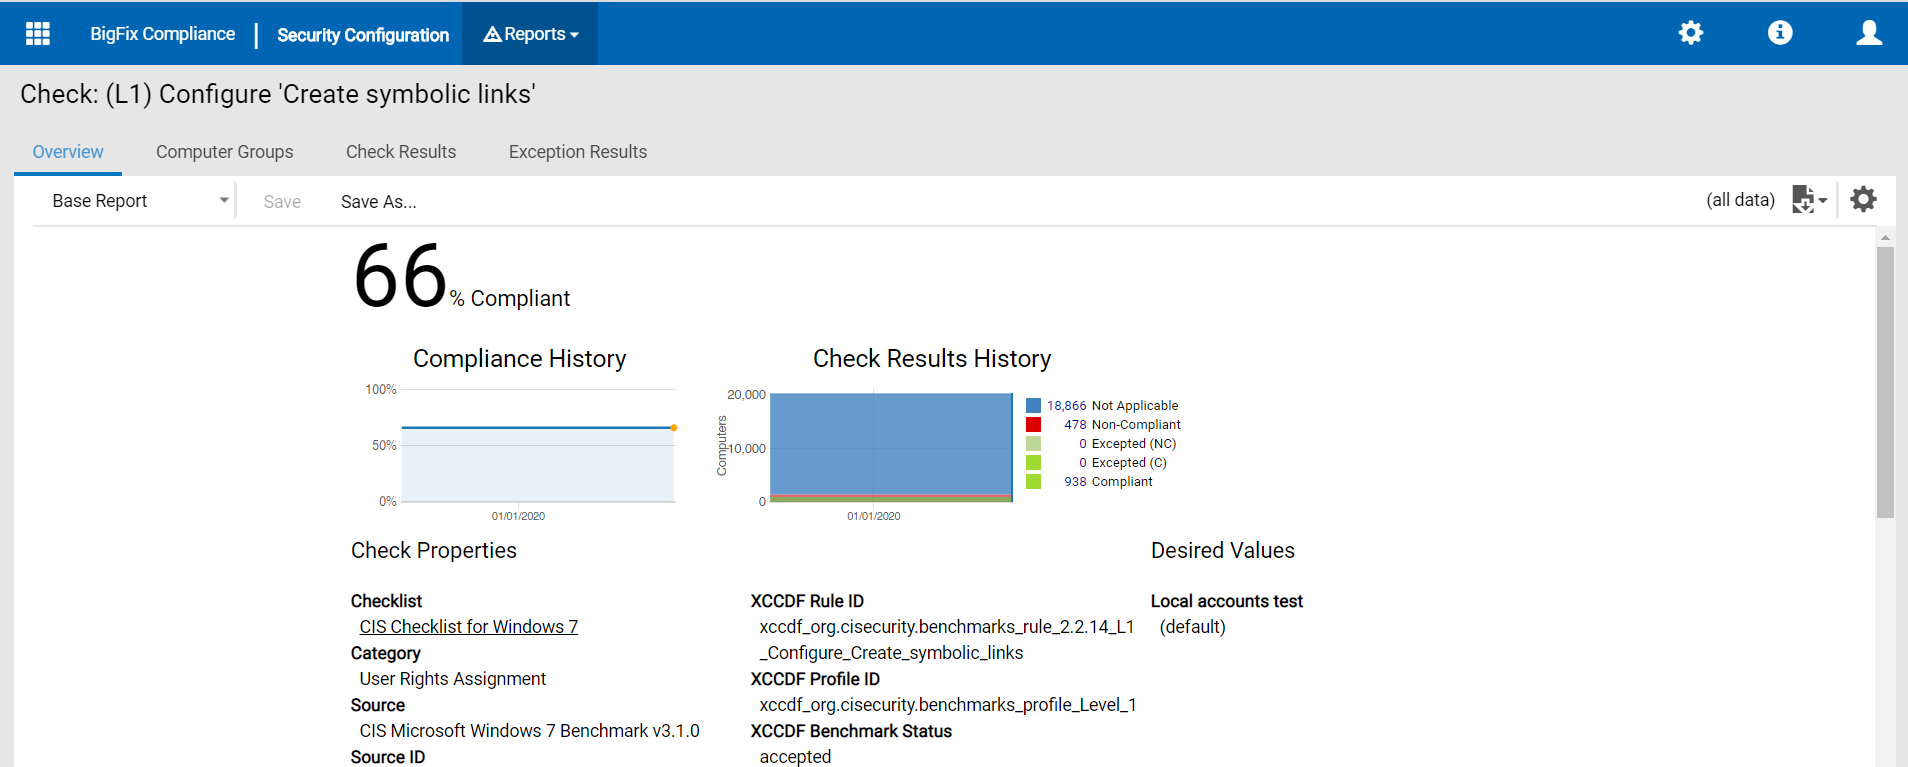Image resolution: width=1908 pixels, height=767 pixels.
Task: Select the Exception Results tab
Action: point(578,152)
